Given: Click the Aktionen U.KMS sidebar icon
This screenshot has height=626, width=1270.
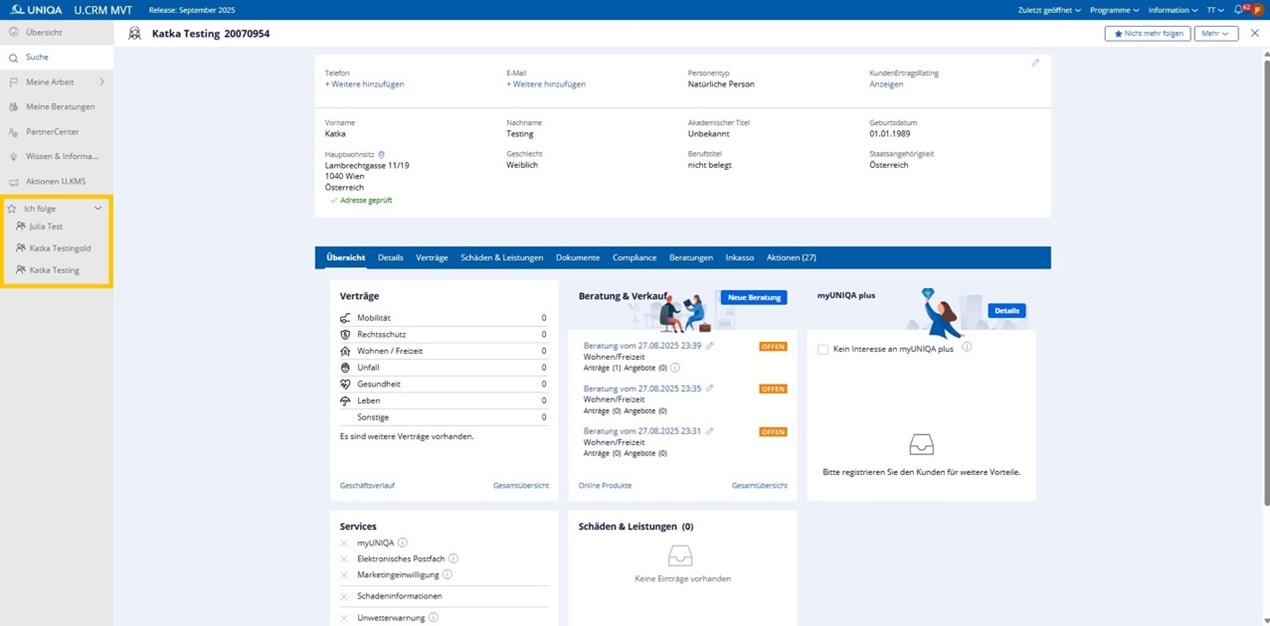Looking at the screenshot, I should (x=13, y=182).
